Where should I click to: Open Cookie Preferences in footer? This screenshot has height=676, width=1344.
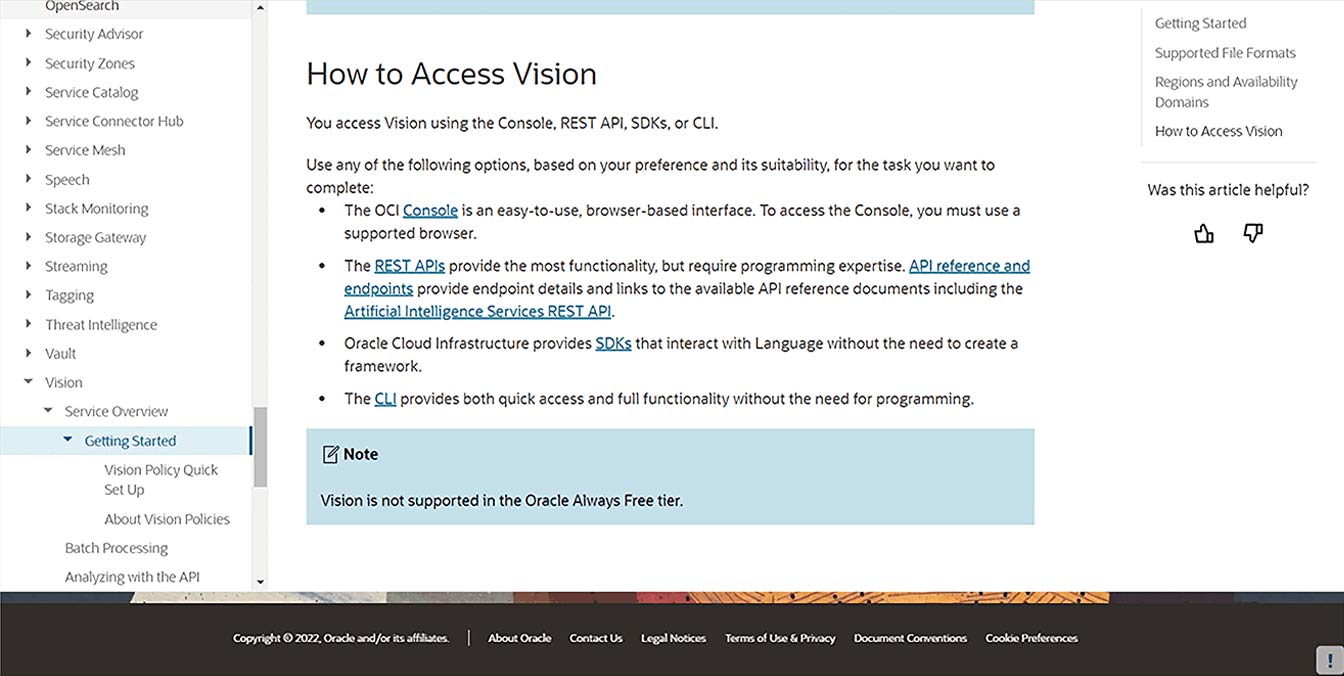[1031, 638]
